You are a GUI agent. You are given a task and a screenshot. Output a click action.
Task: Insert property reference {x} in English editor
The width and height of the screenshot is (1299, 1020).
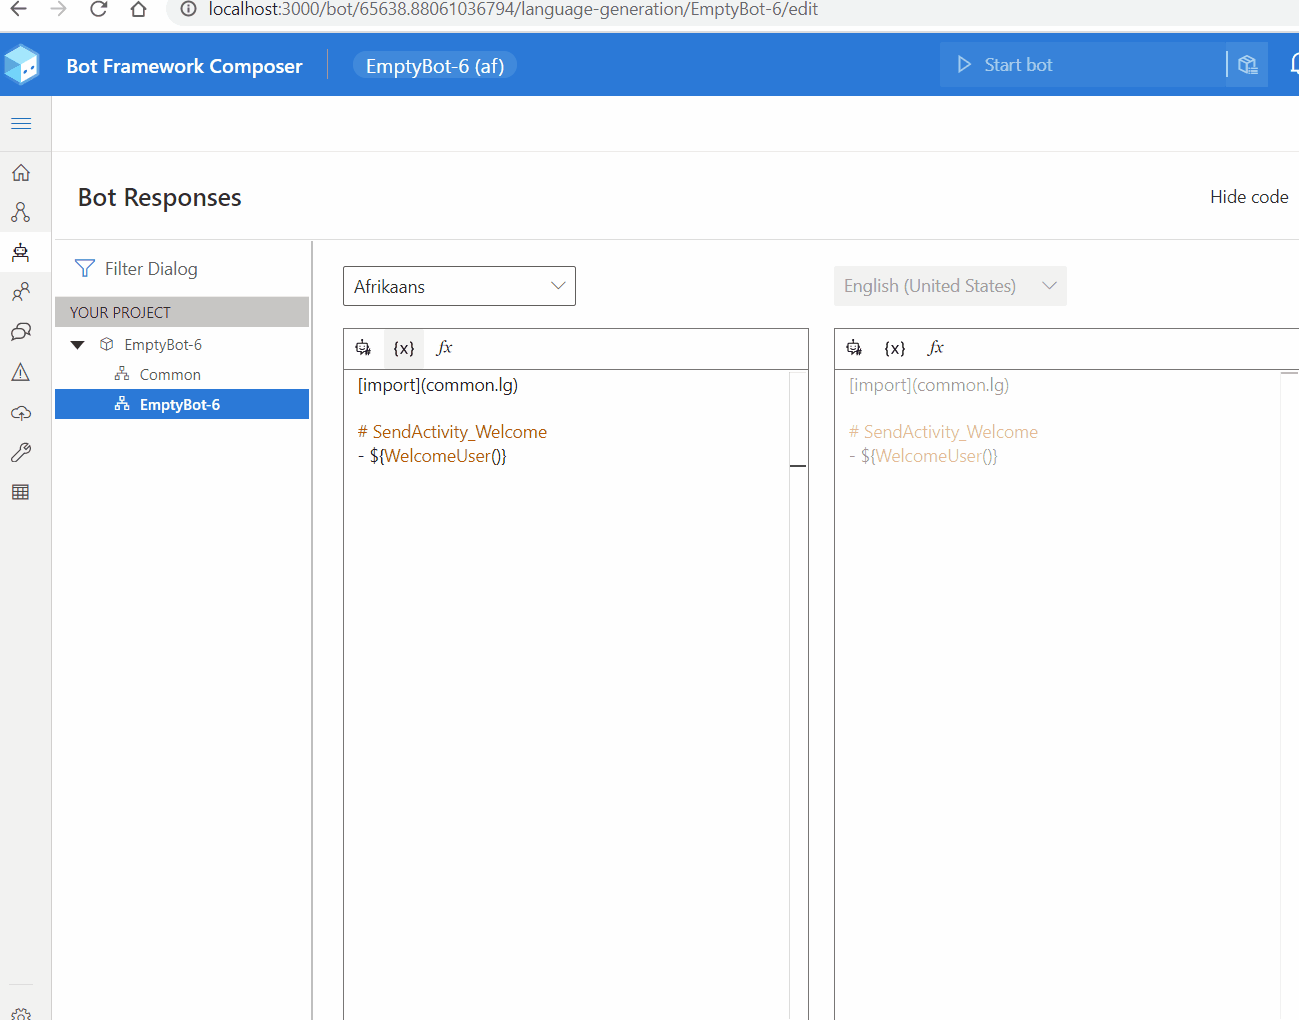click(895, 348)
